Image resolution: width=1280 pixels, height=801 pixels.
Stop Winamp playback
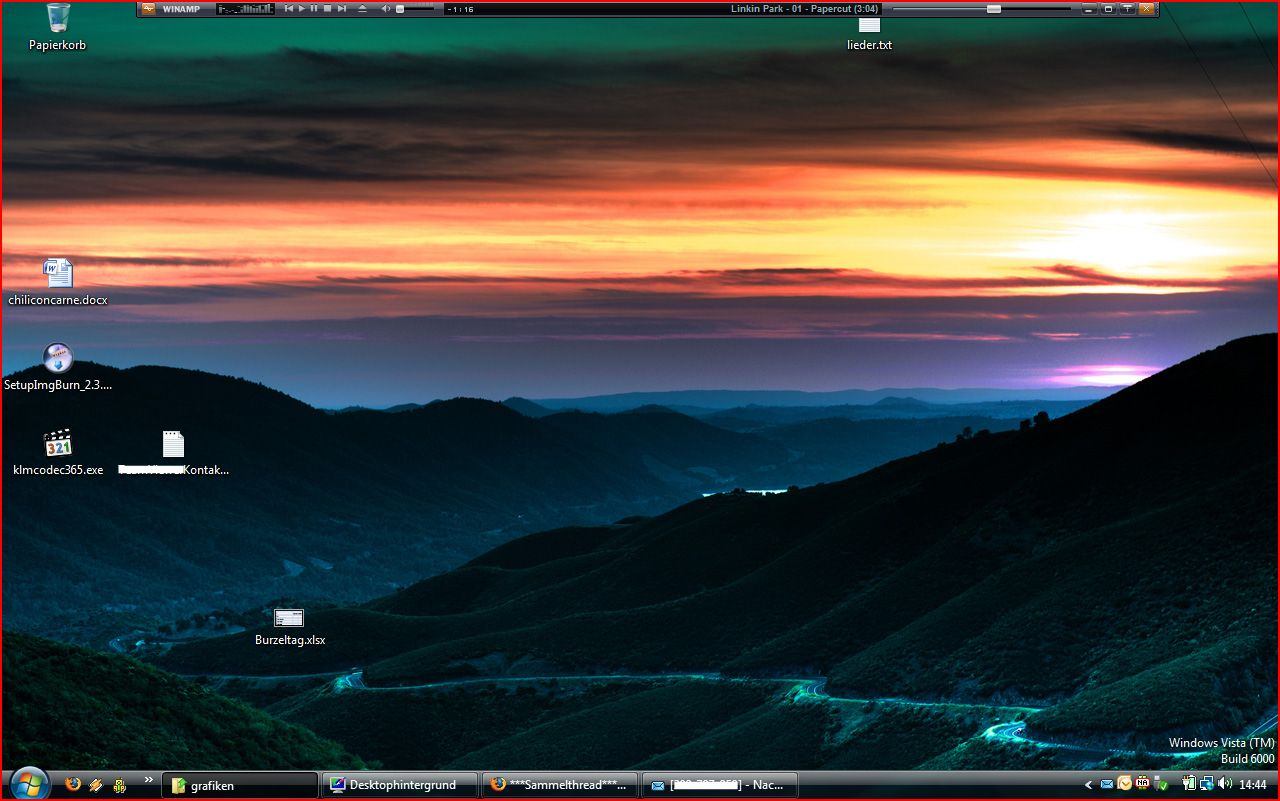328,8
